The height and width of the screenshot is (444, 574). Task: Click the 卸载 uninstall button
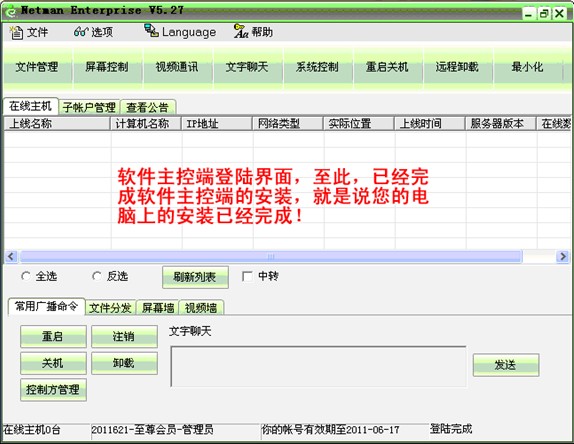[x=124, y=363]
